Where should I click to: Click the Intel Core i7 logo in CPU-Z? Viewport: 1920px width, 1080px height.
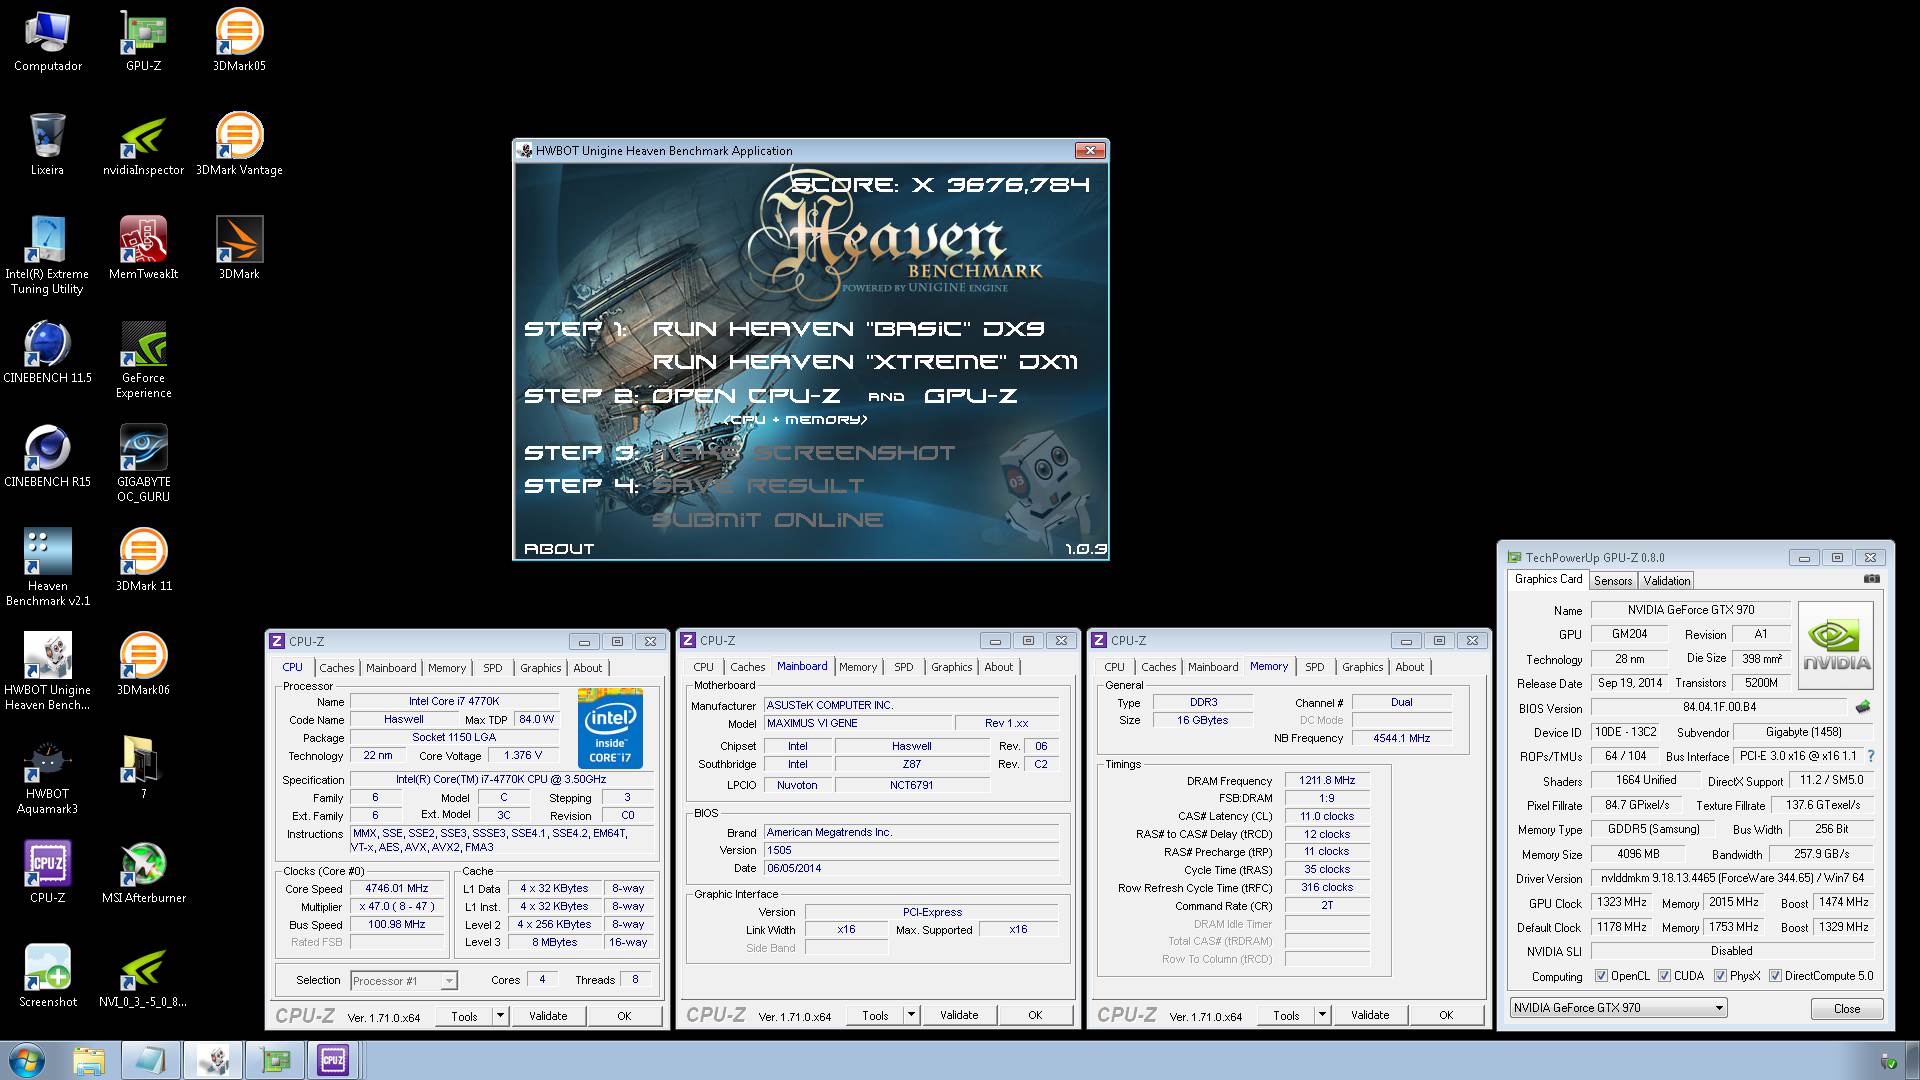click(x=610, y=728)
